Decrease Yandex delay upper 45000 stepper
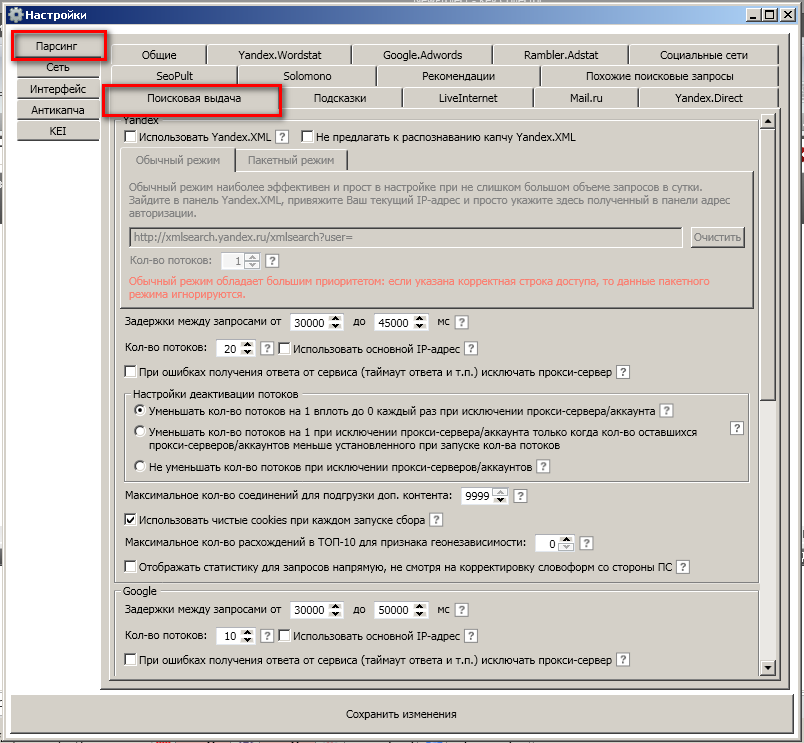The width and height of the screenshot is (804, 743). click(x=420, y=326)
